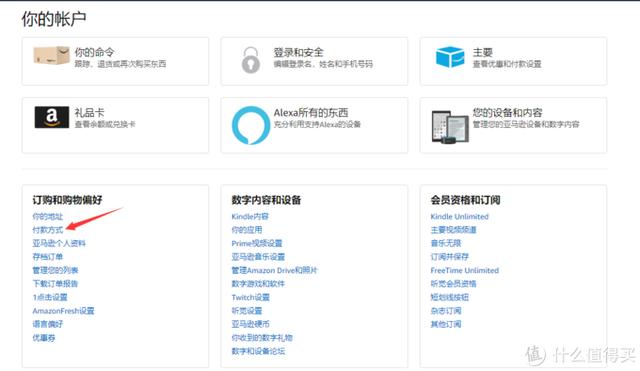Click the Kindle devices icon

point(450,127)
